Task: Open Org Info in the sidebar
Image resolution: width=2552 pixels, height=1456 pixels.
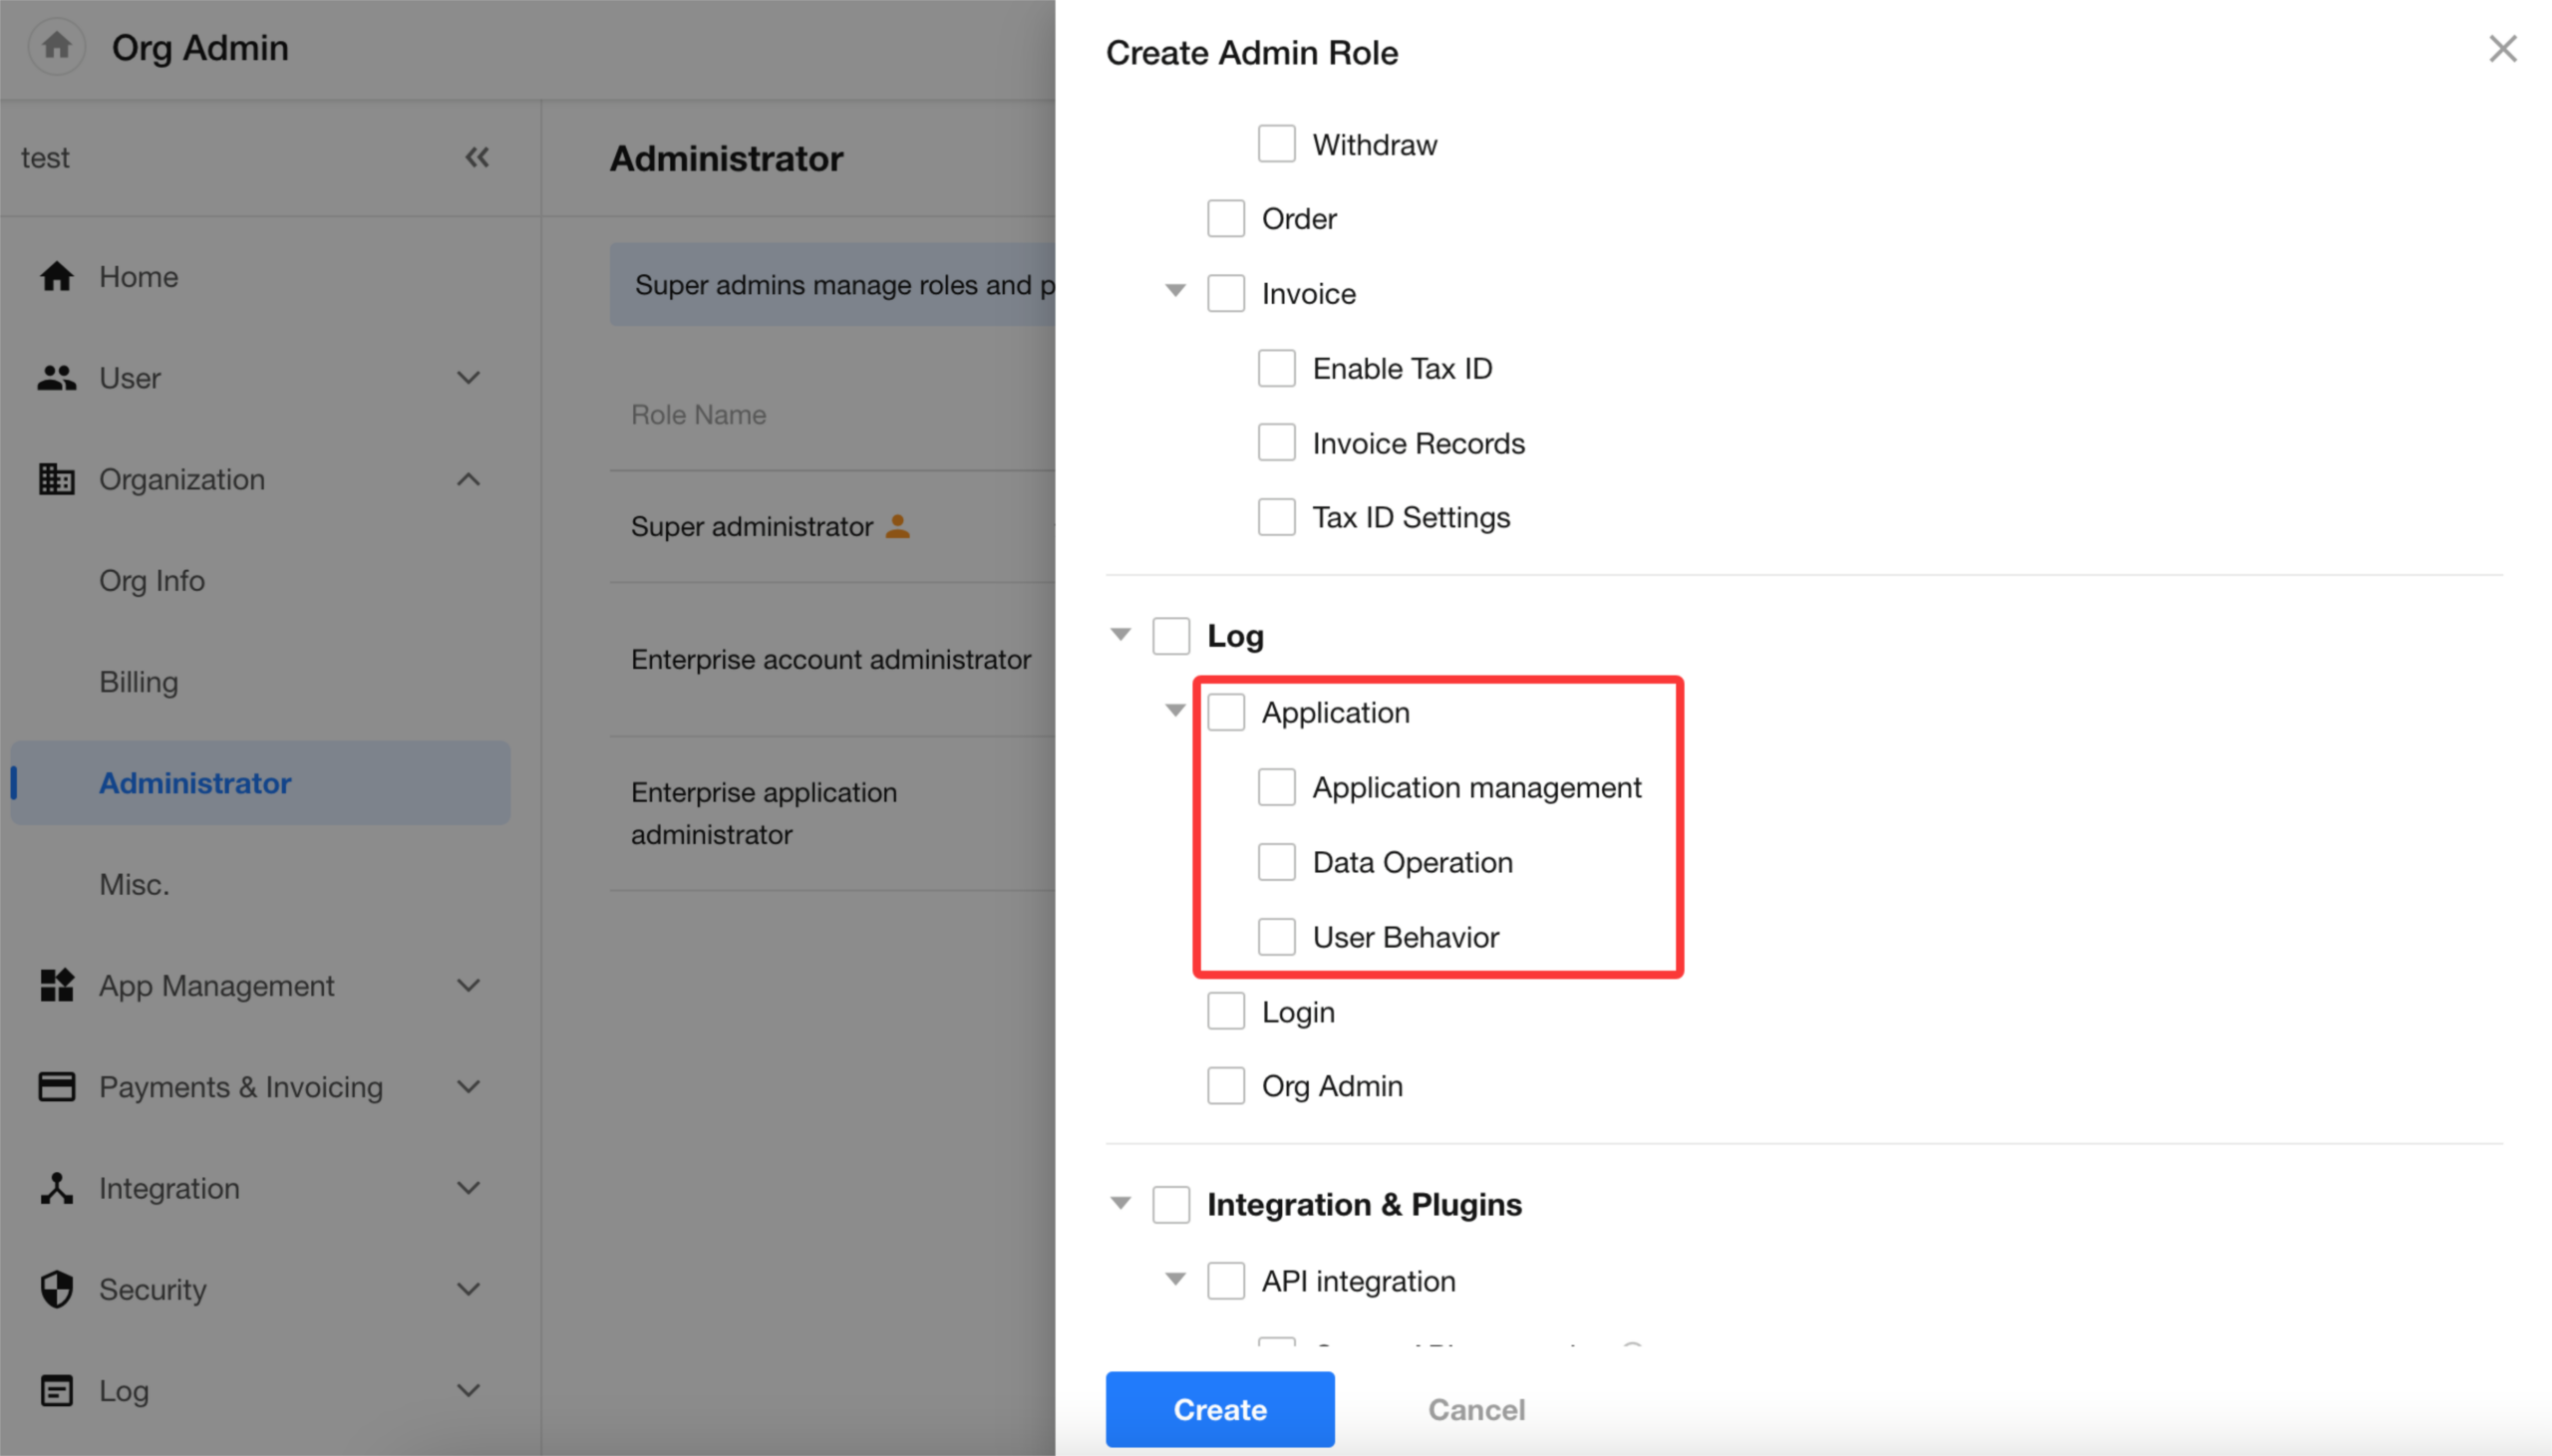Action: (152, 580)
